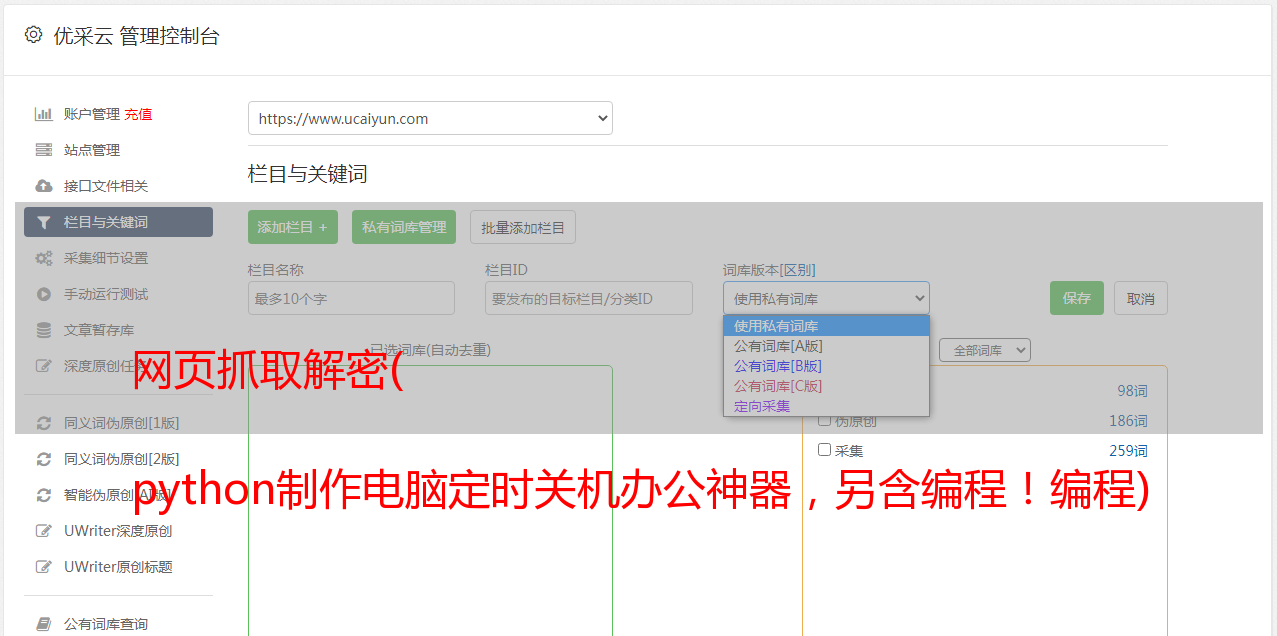Open the 全部词库 filter dropdown
Image resolution: width=1277 pixels, height=636 pixels.
tap(984, 350)
